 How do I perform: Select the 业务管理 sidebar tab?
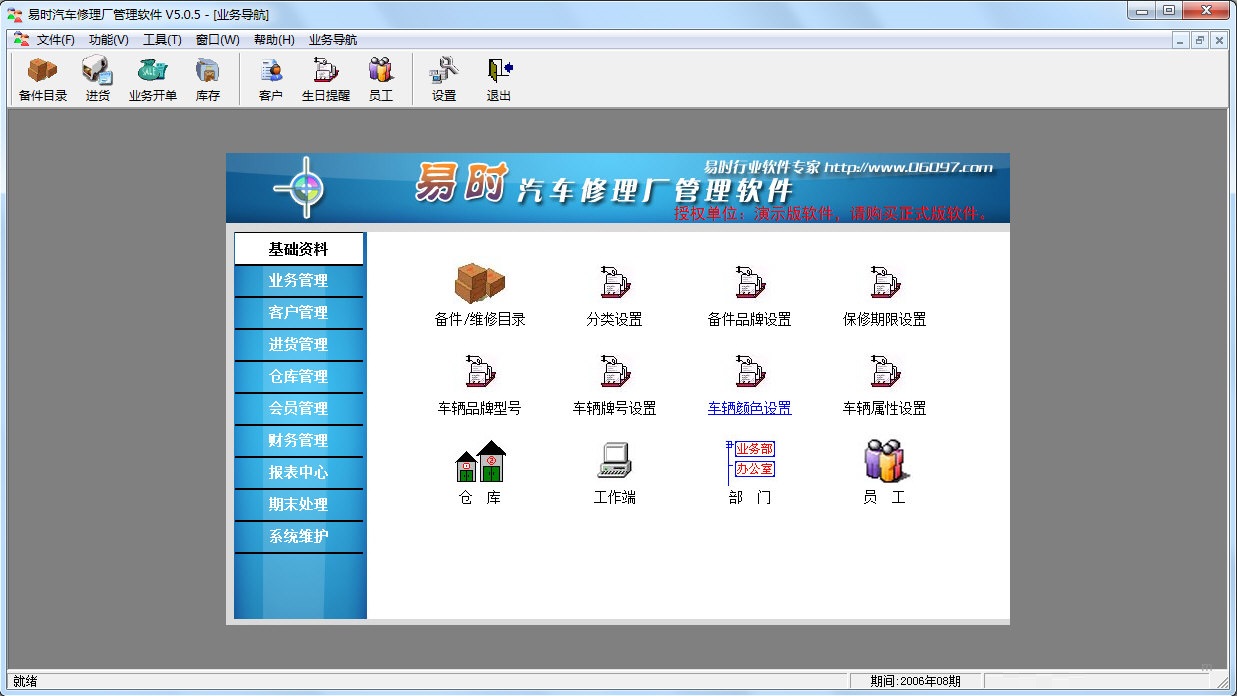coord(298,281)
